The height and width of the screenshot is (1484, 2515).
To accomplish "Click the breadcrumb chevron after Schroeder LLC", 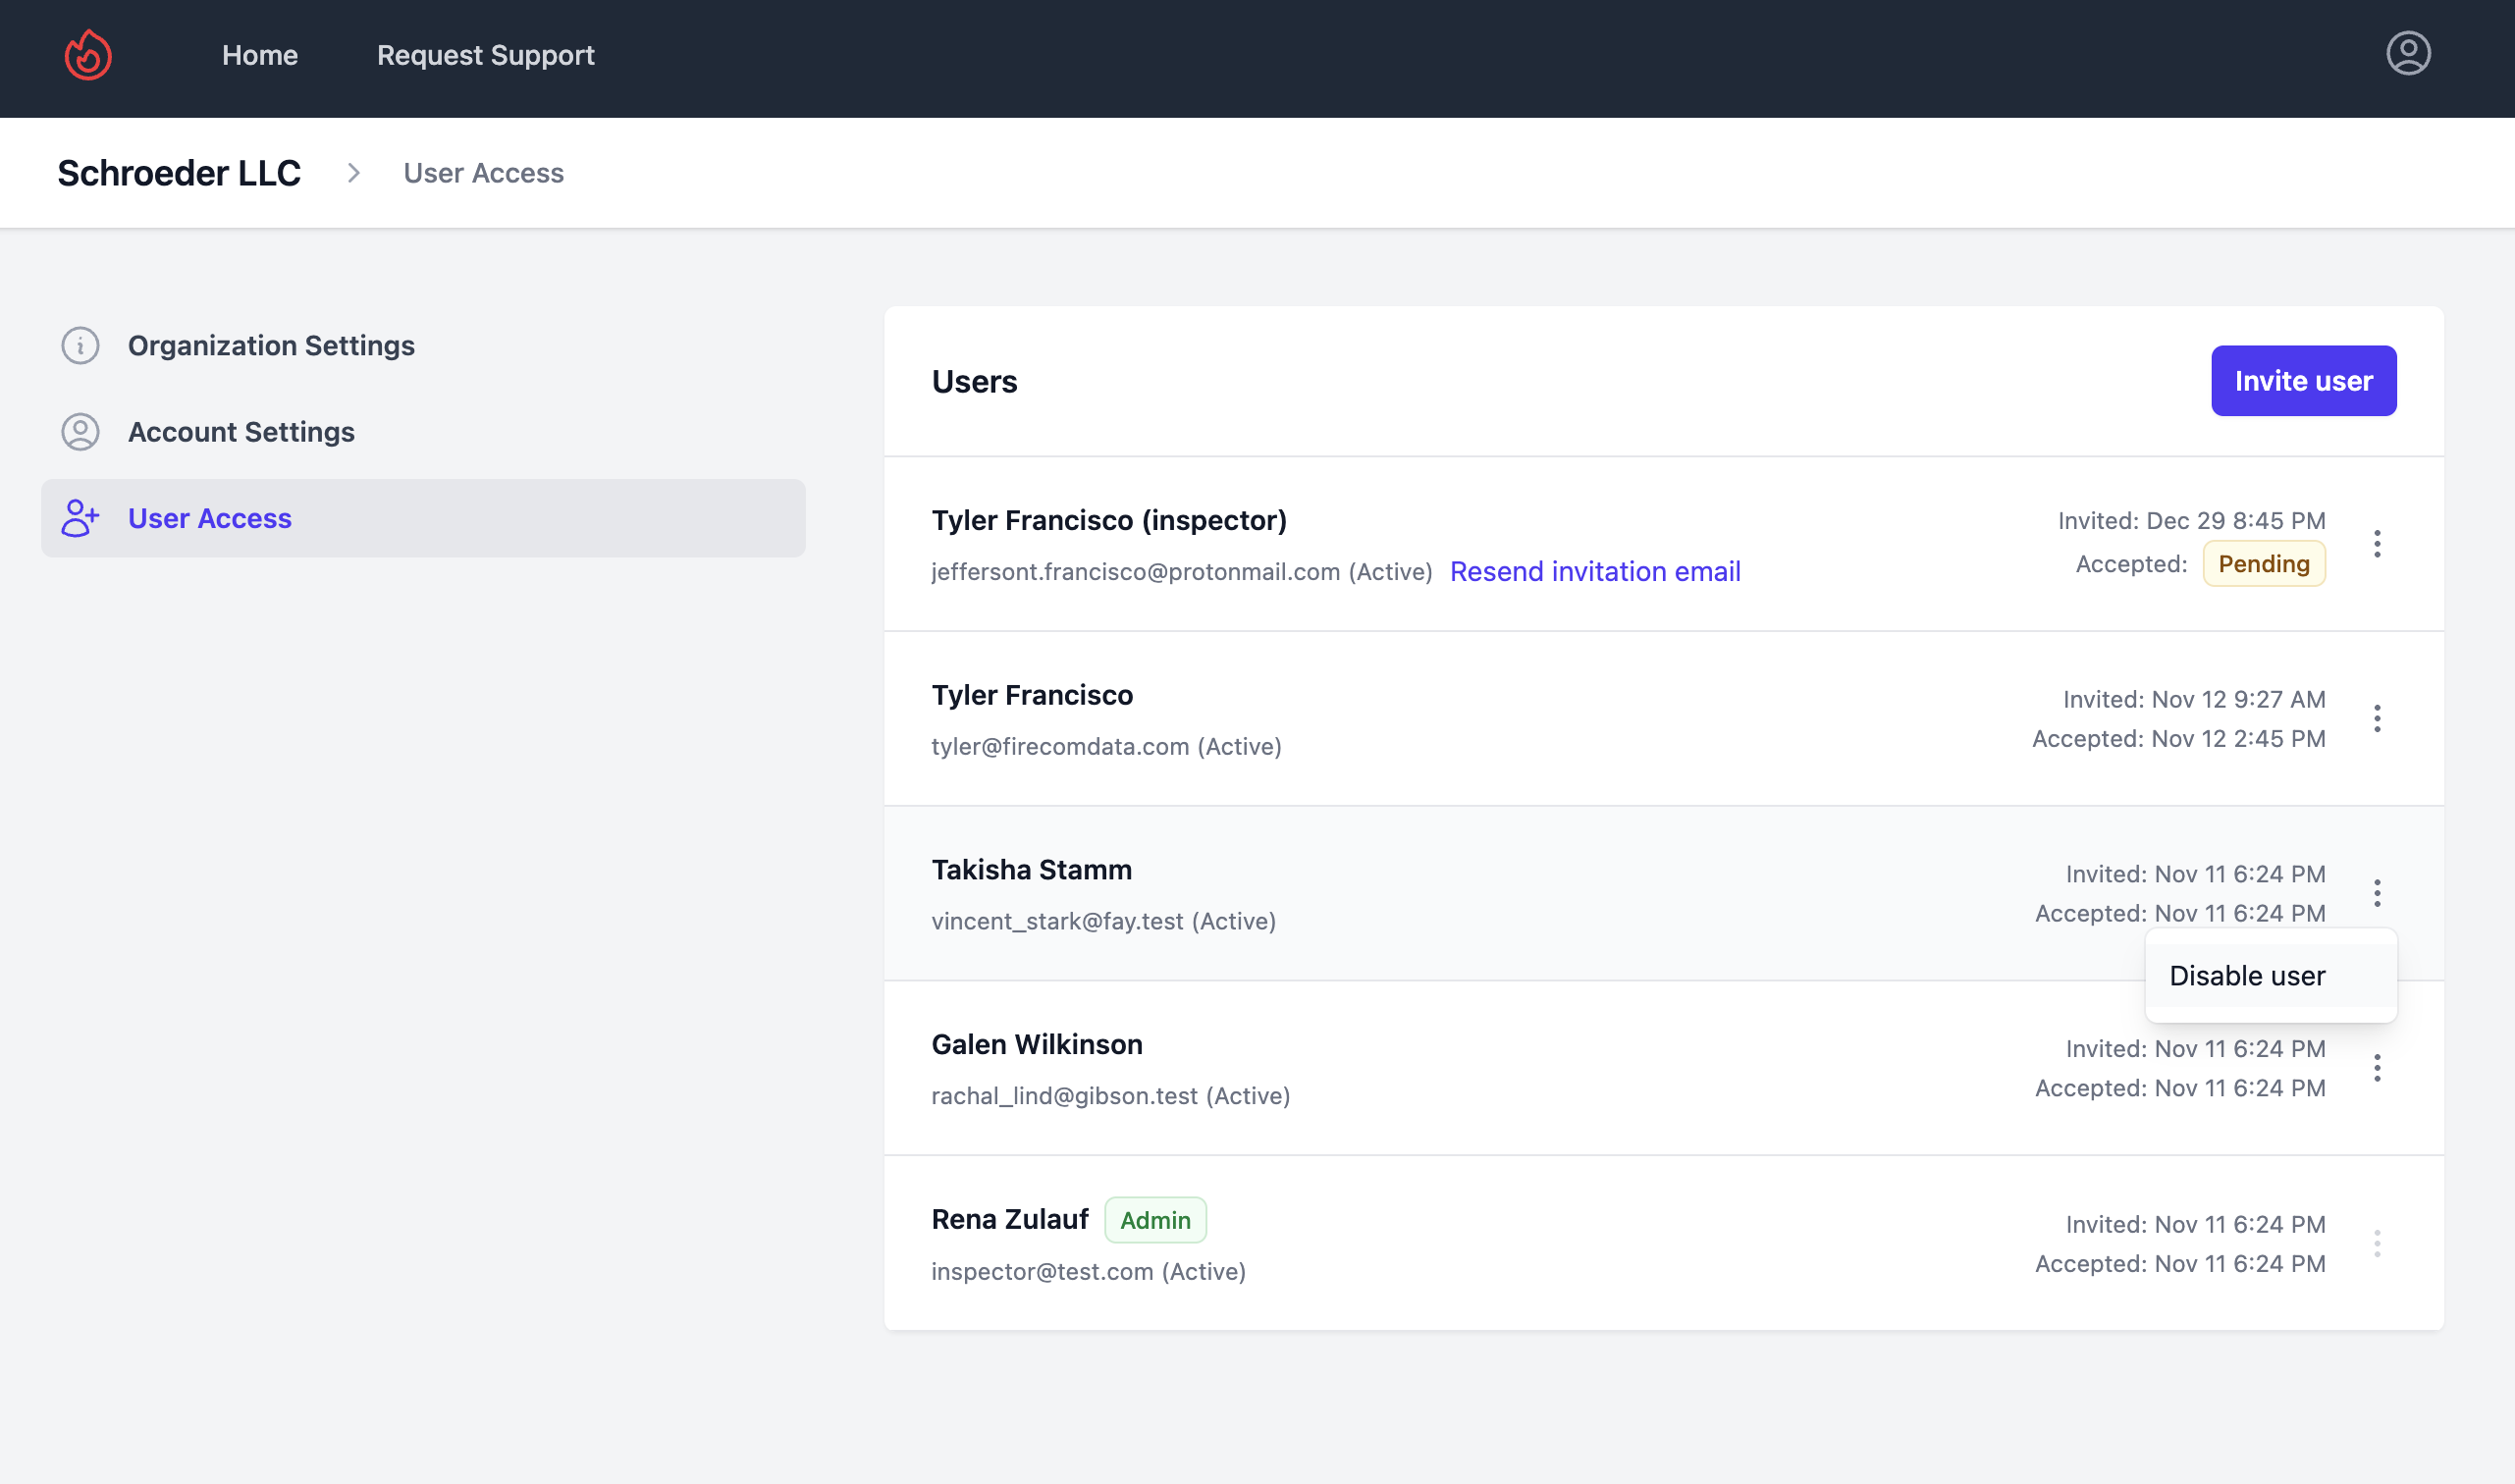I will click(x=352, y=172).
